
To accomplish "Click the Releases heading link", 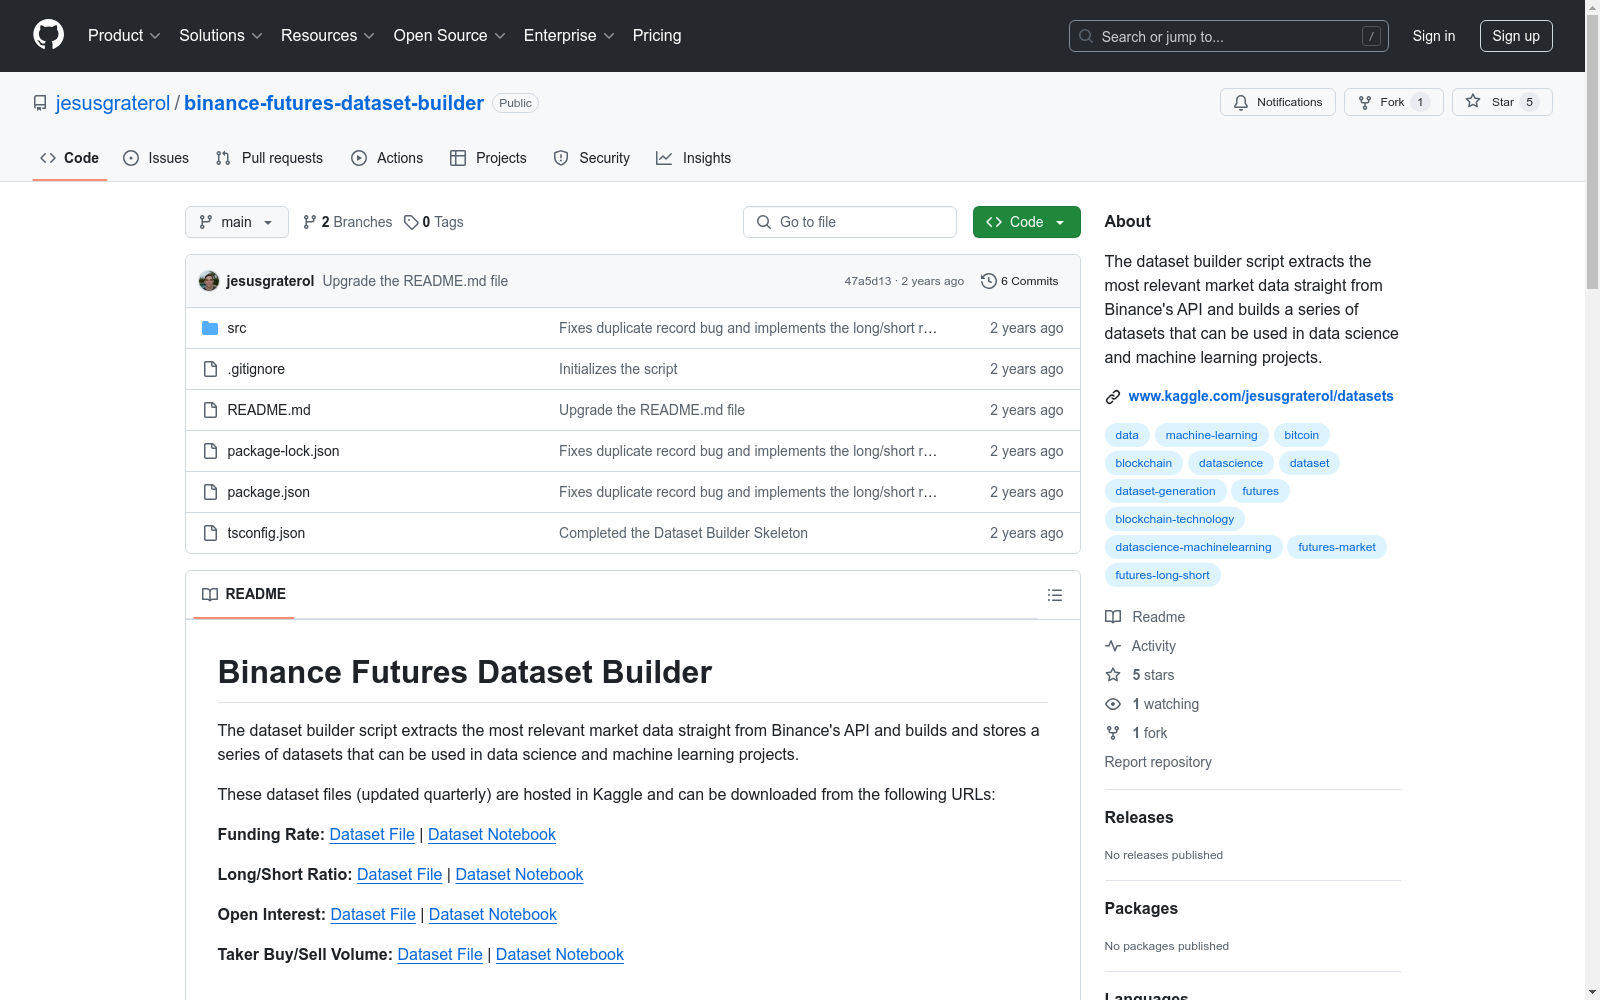I will [1139, 817].
